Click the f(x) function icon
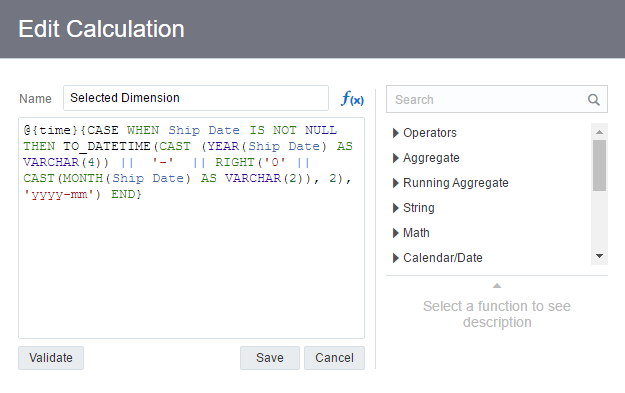 352,98
